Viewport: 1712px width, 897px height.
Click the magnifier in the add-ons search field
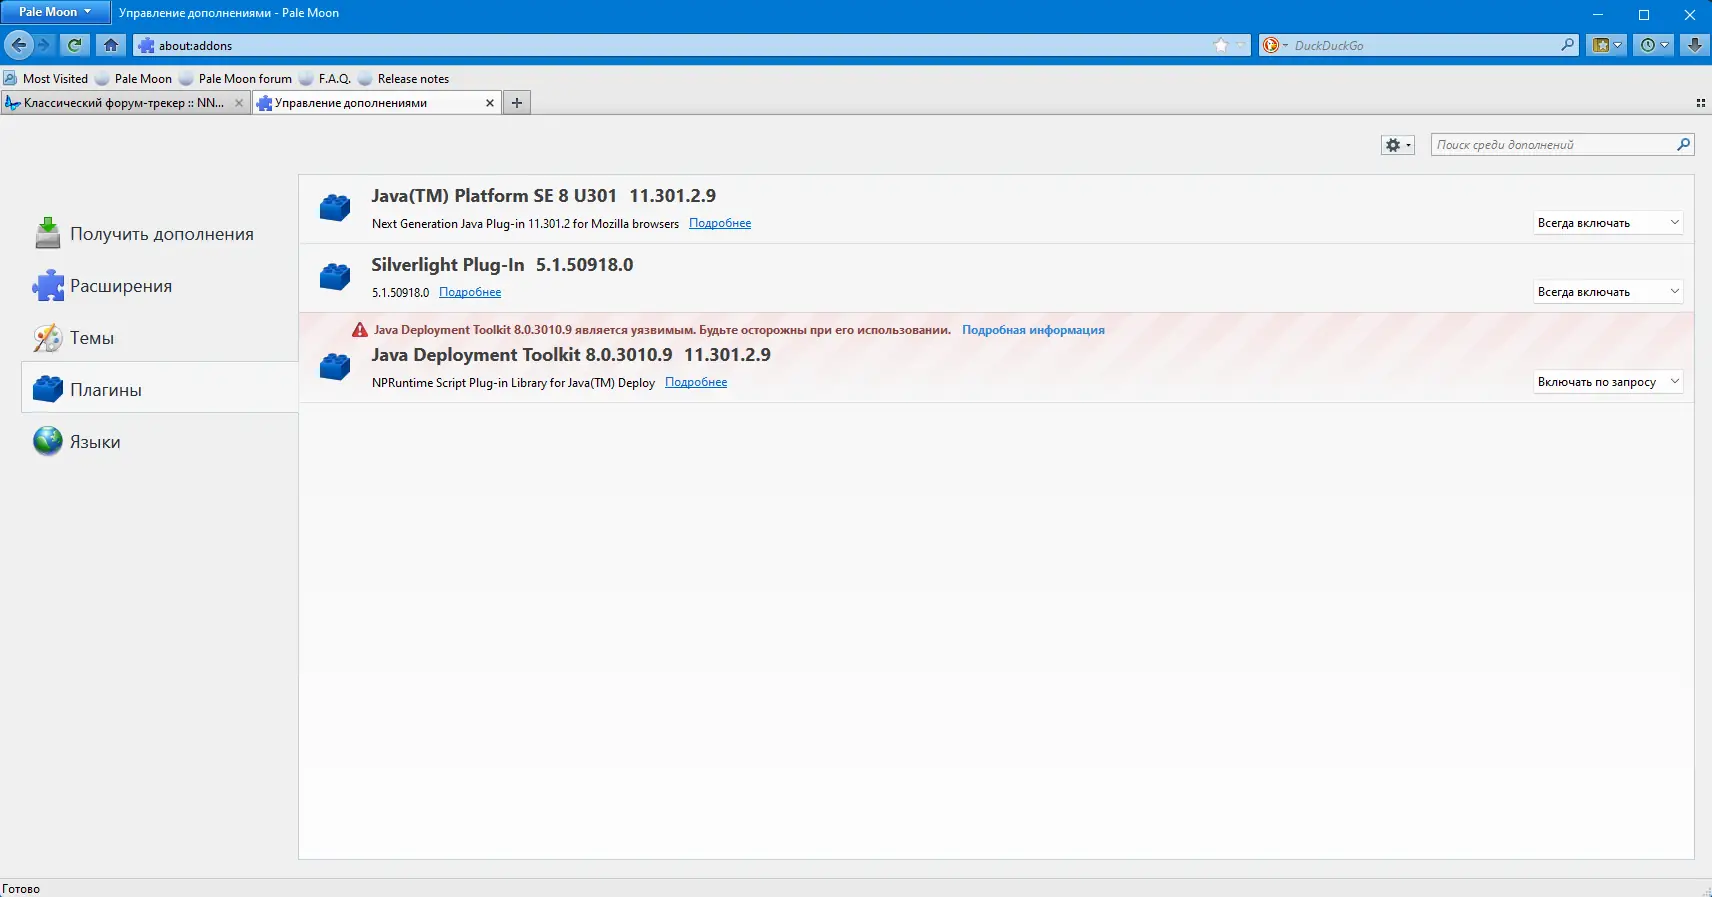tap(1683, 145)
